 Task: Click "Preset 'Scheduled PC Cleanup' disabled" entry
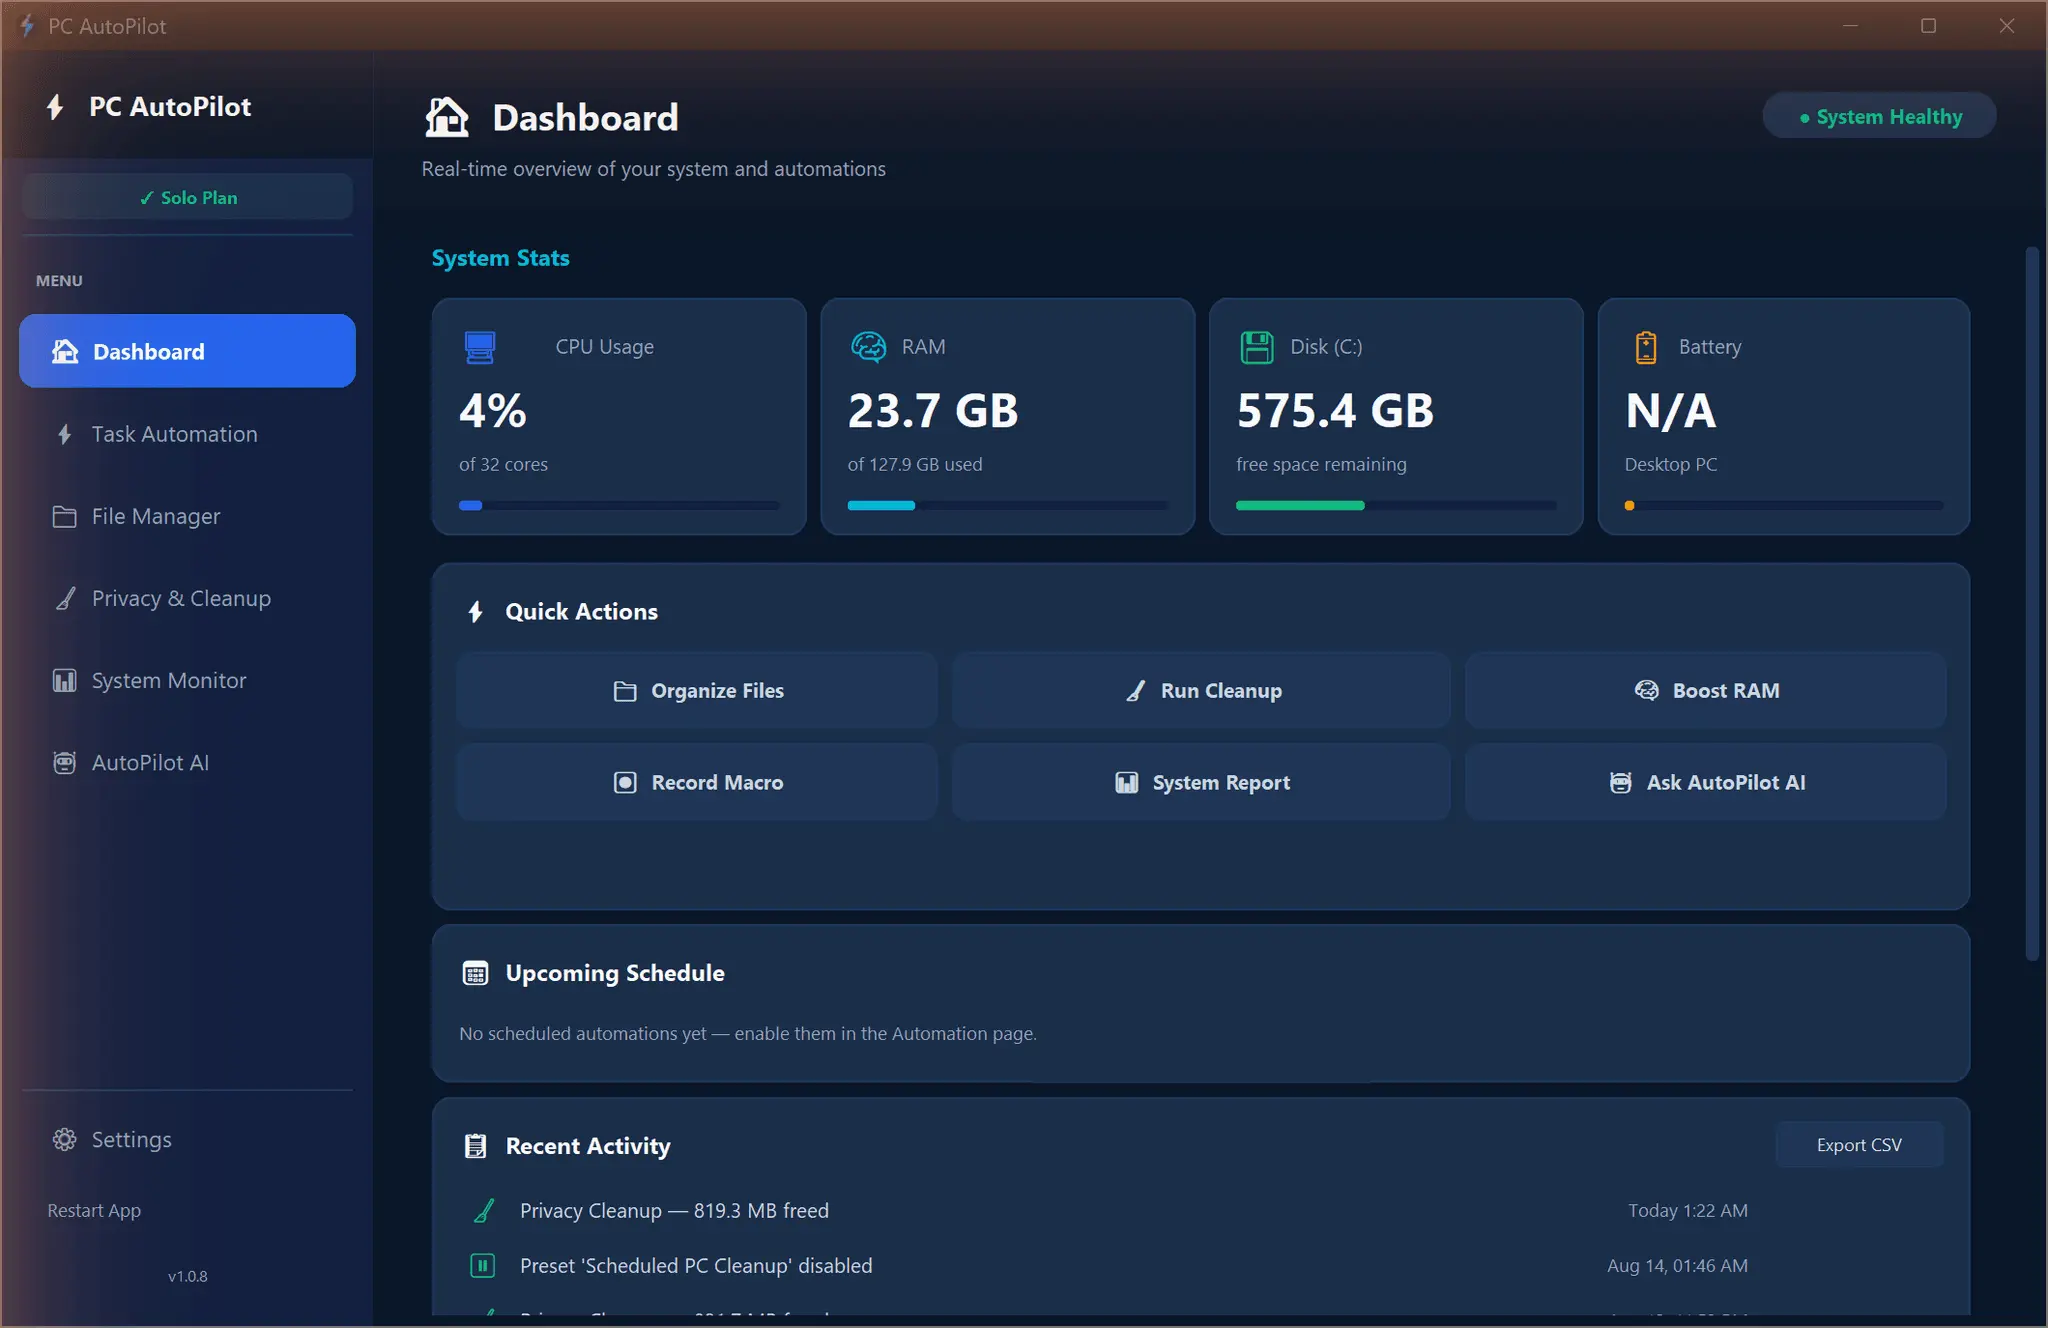coord(696,1266)
